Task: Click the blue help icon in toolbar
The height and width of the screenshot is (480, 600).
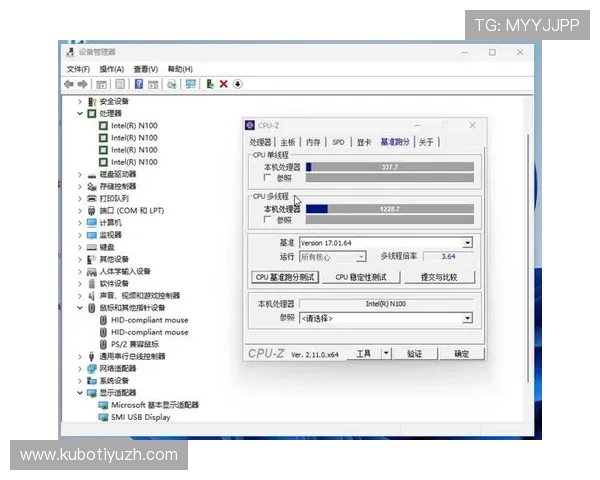Action: tap(138, 84)
